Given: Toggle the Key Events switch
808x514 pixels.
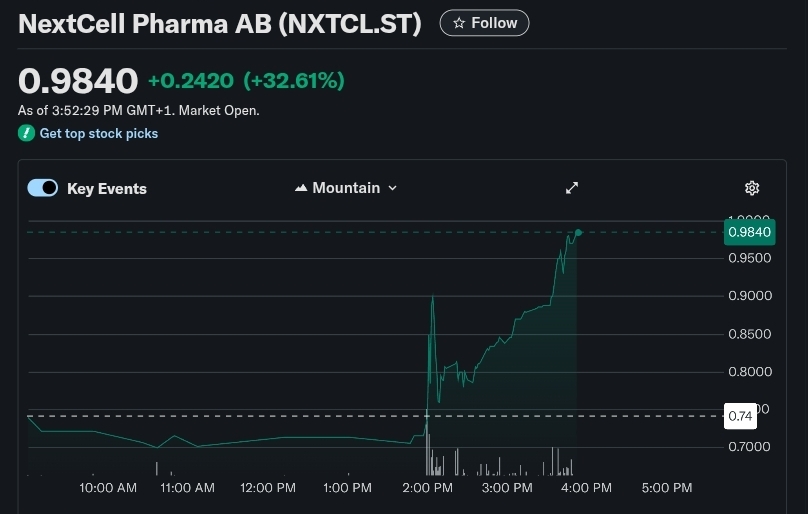Looking at the screenshot, I should (43, 188).
